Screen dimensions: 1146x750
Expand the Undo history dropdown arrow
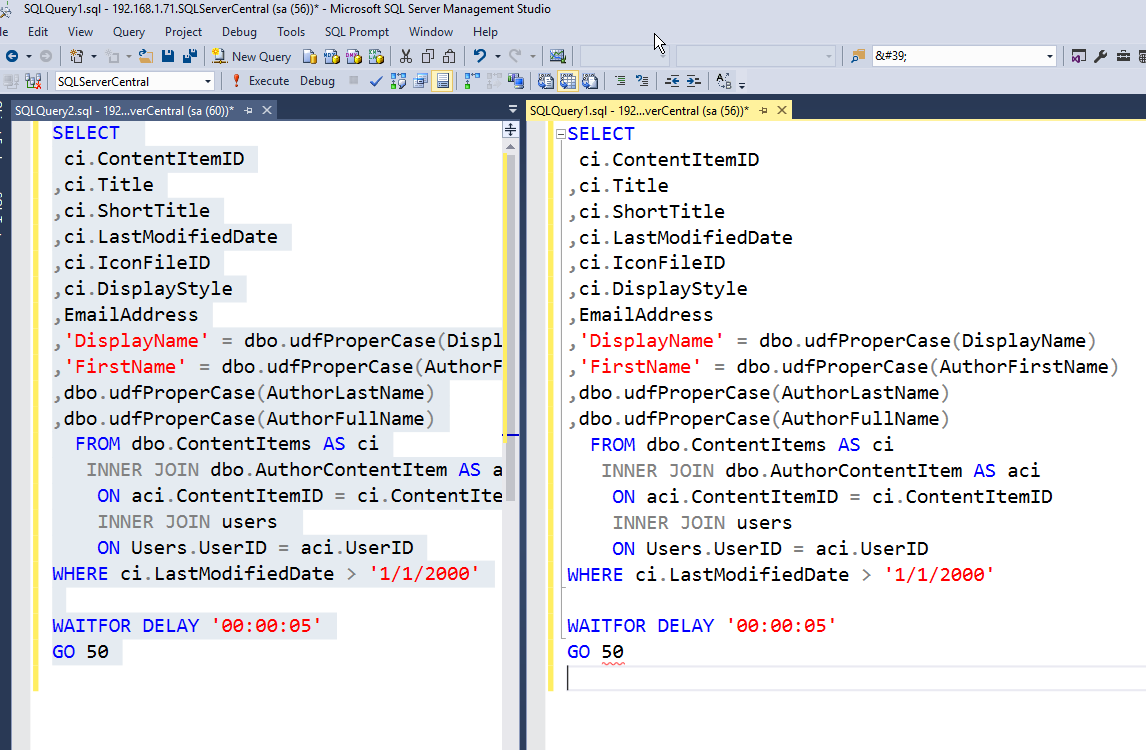[497, 56]
